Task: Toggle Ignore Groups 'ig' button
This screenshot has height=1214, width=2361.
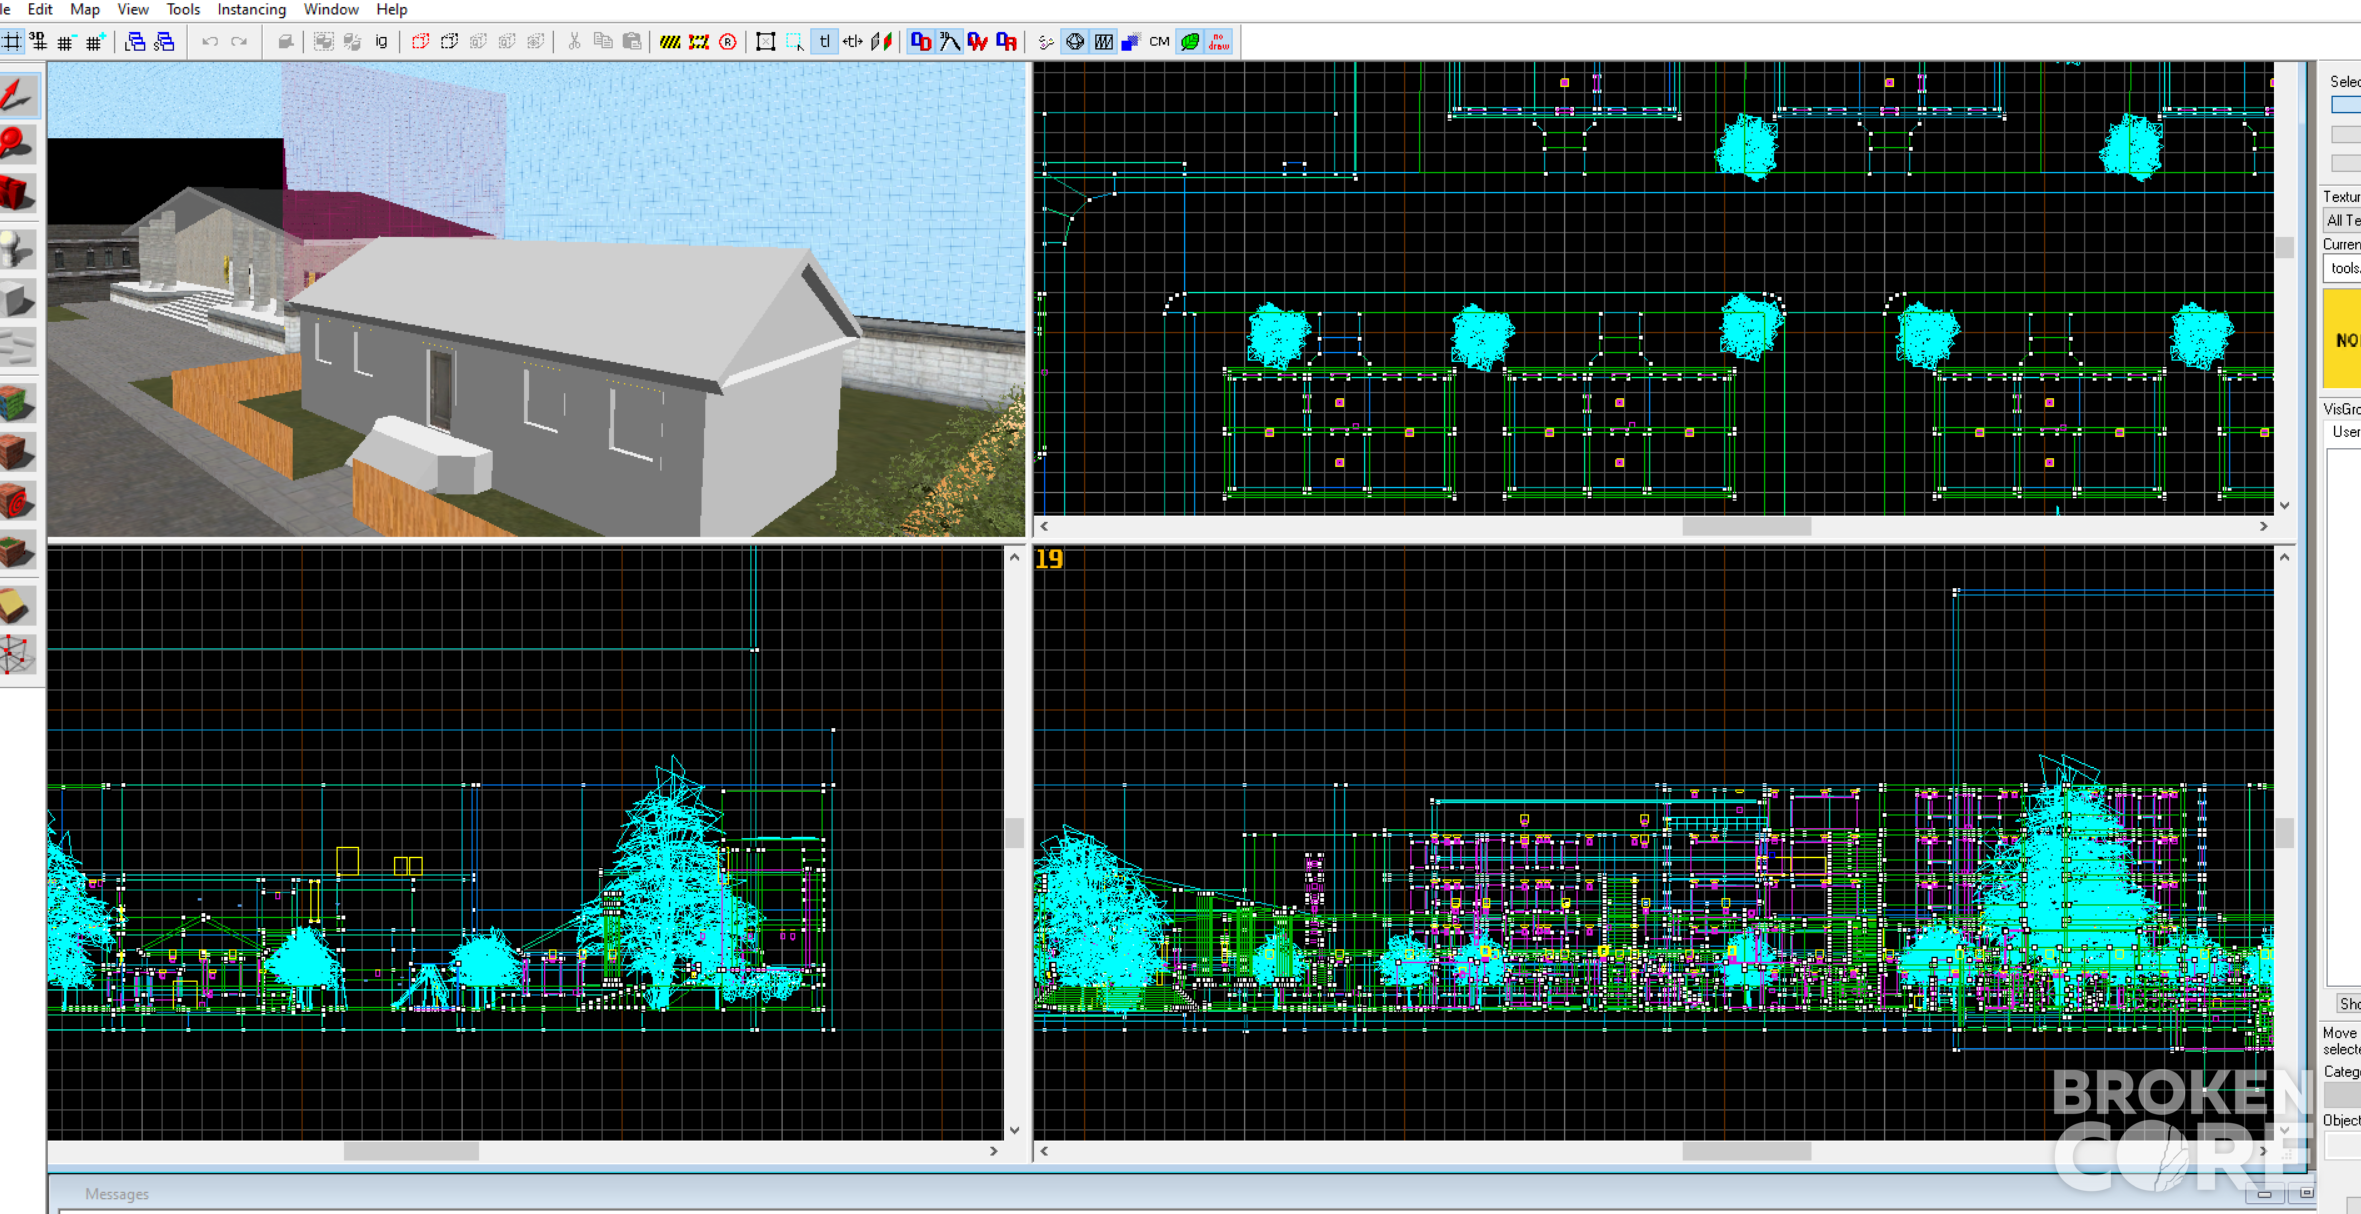Action: [381, 42]
